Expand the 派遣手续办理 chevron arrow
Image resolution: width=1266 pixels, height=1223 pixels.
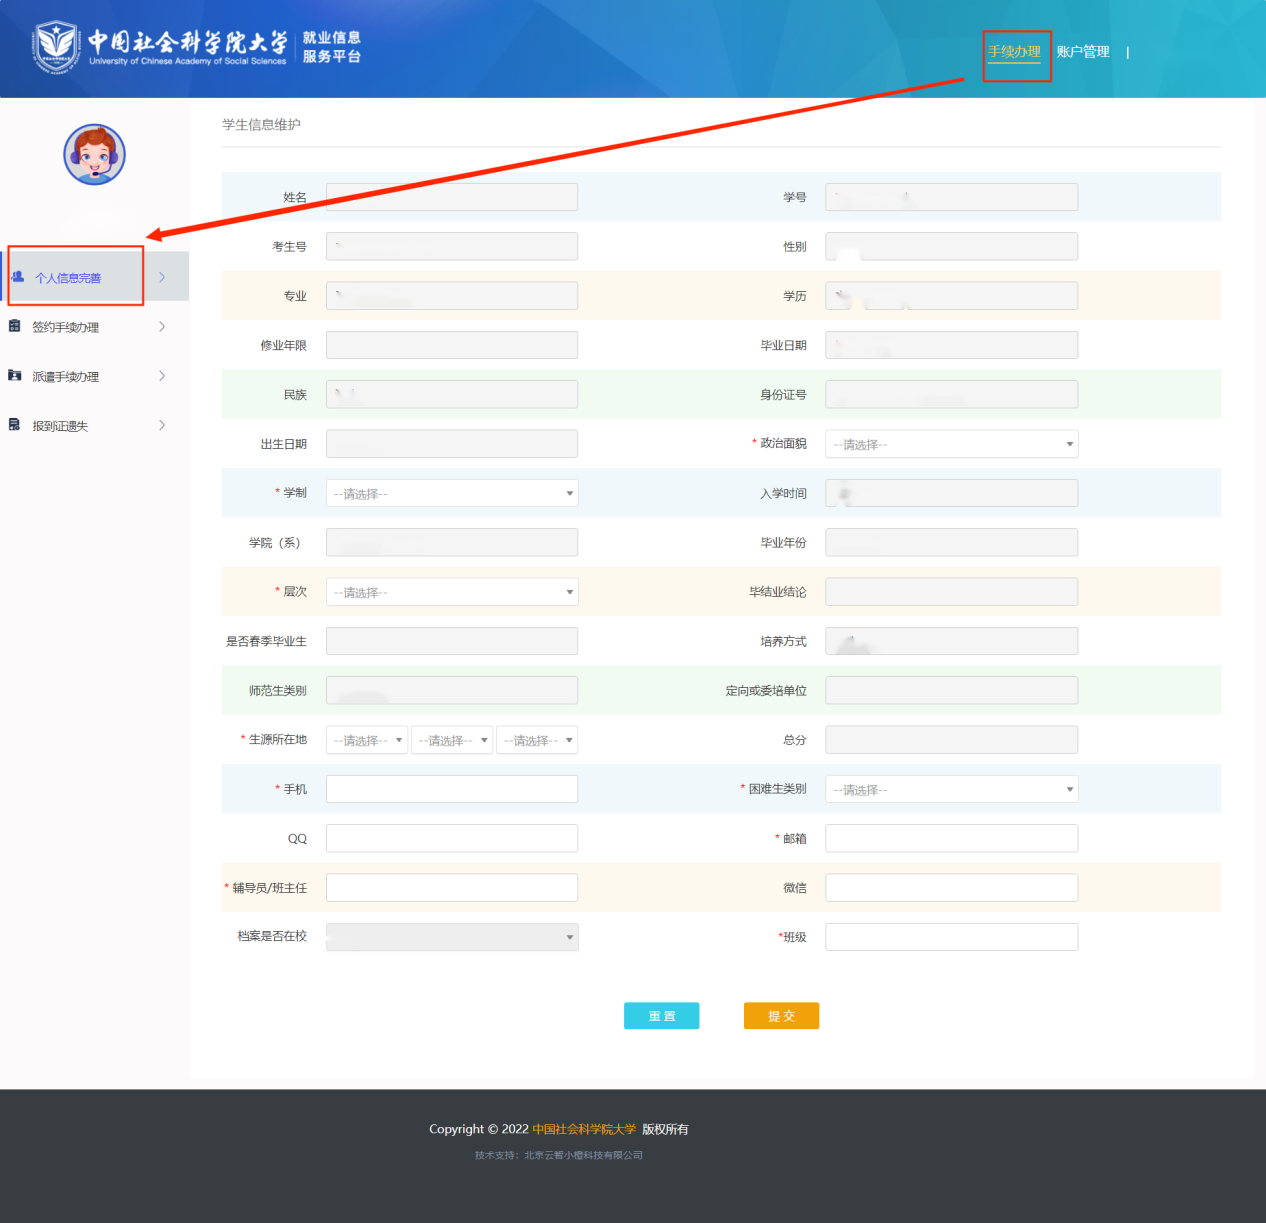162,376
